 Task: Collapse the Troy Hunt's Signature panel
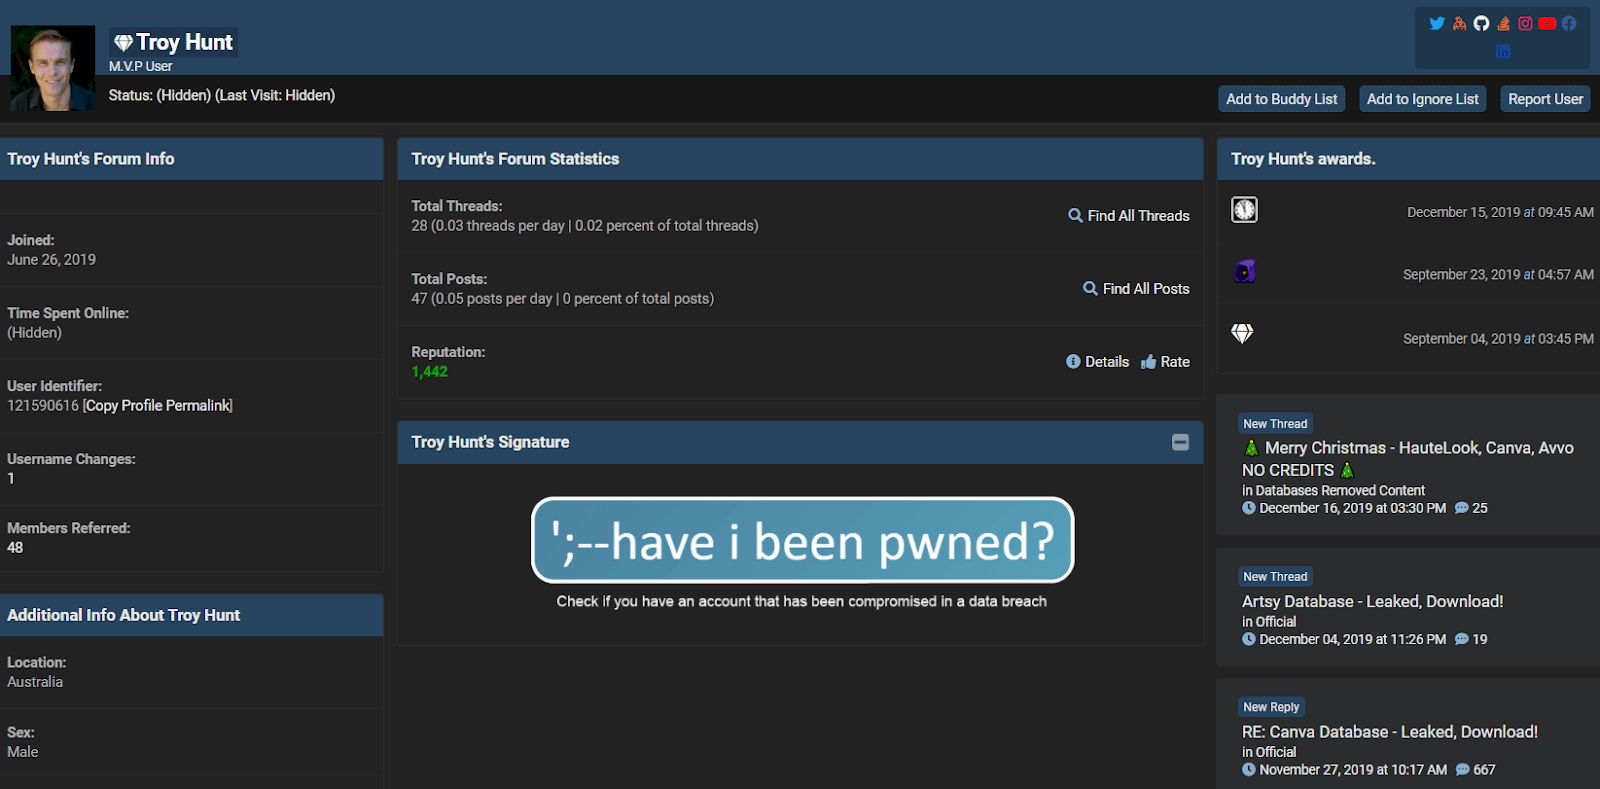pyautogui.click(x=1180, y=442)
